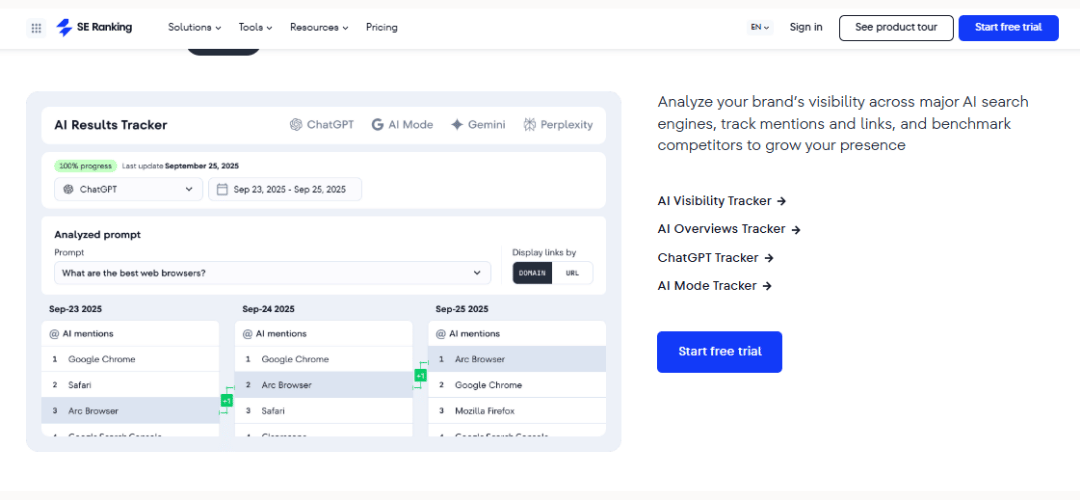Open the ChatGPT engine dropdown

pos(129,189)
